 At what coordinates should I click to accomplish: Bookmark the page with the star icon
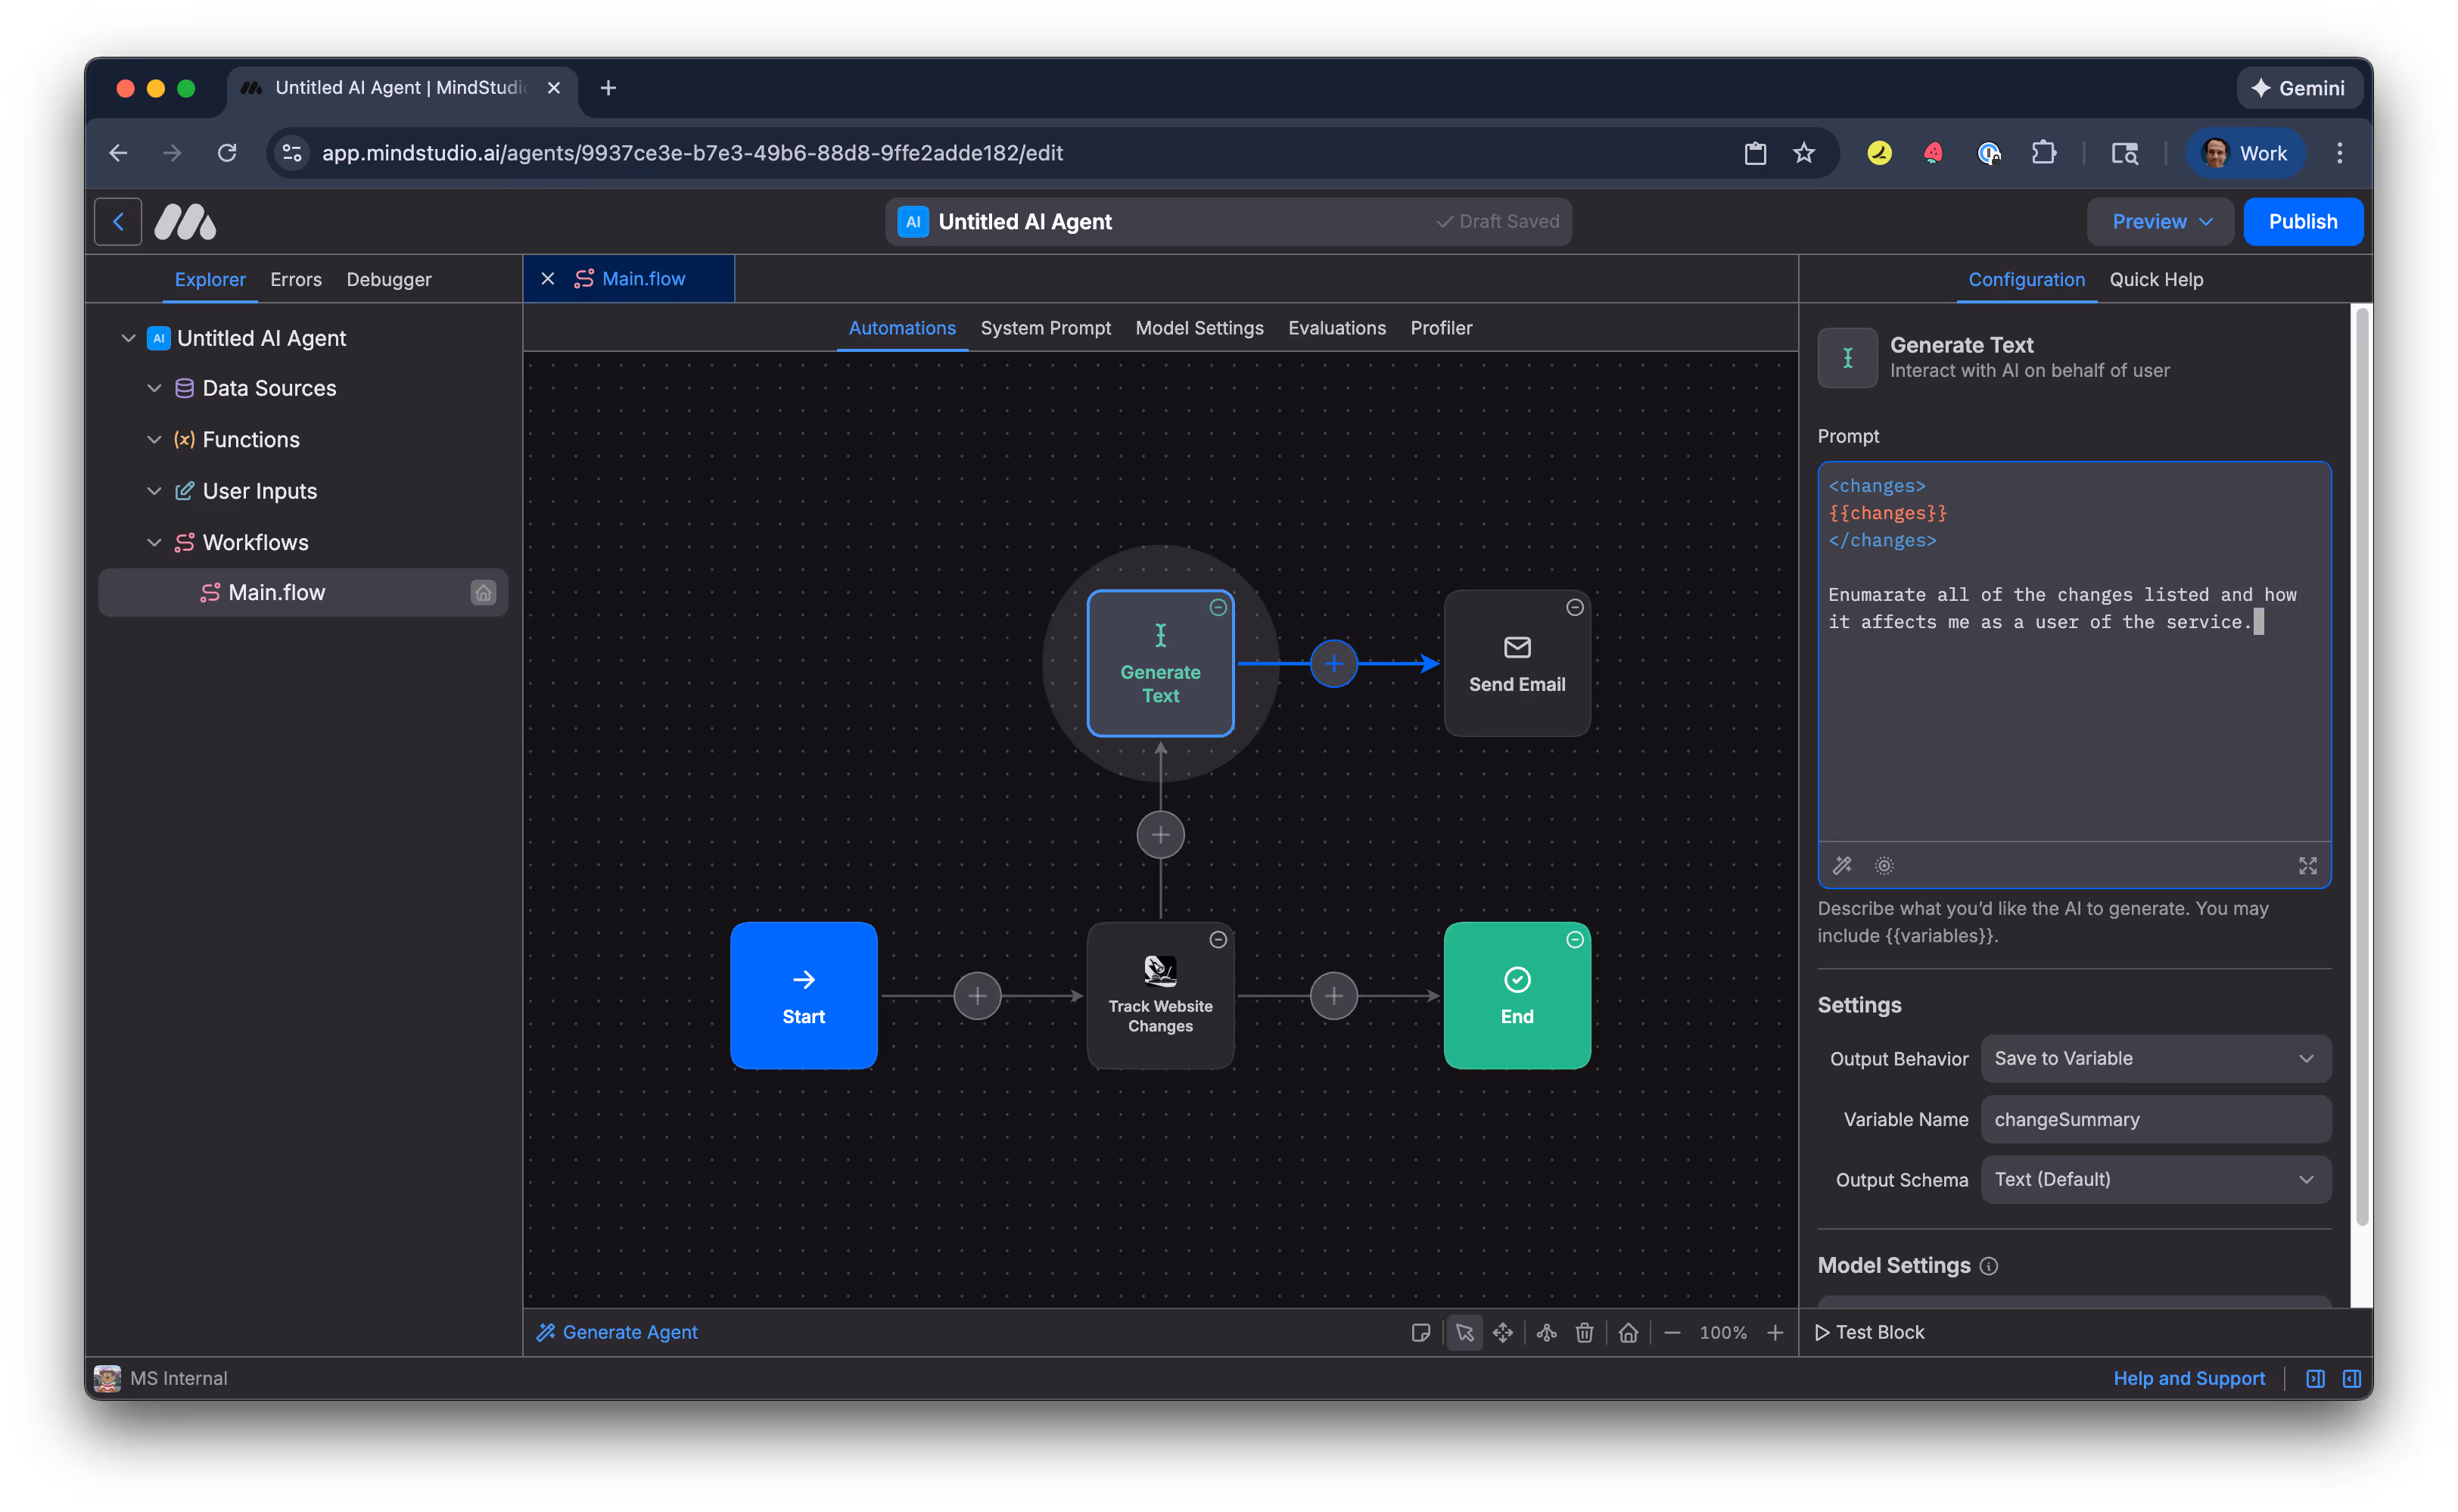click(x=1803, y=153)
